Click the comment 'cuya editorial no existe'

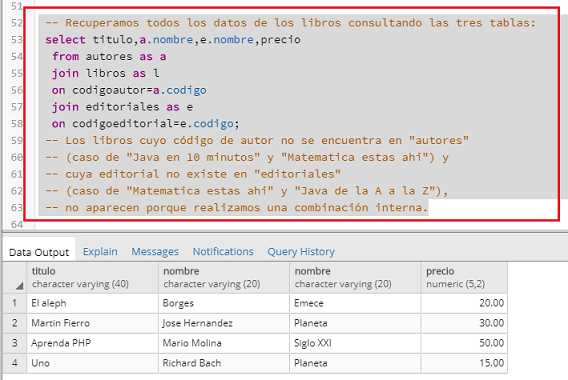[193, 174]
